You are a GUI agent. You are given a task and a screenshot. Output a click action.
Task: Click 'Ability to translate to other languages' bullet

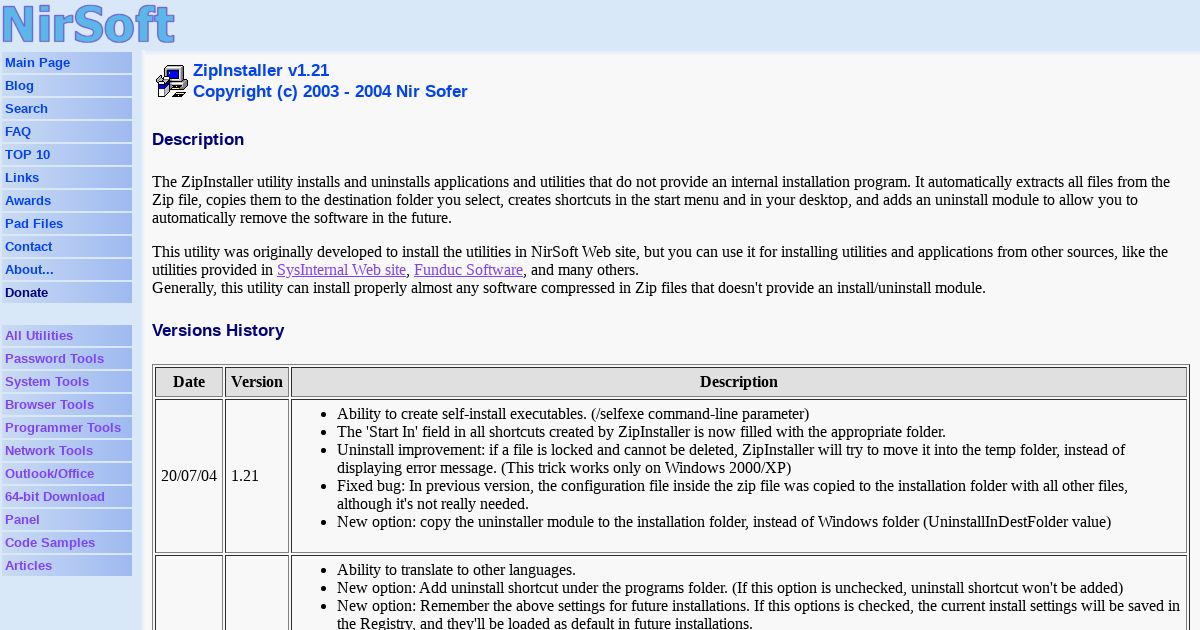click(456, 570)
